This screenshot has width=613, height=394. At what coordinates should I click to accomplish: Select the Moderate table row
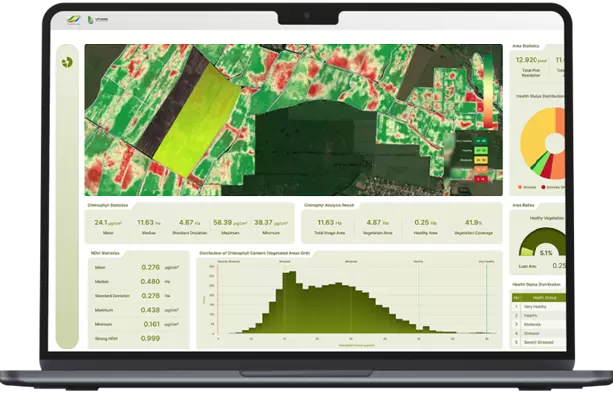point(538,324)
